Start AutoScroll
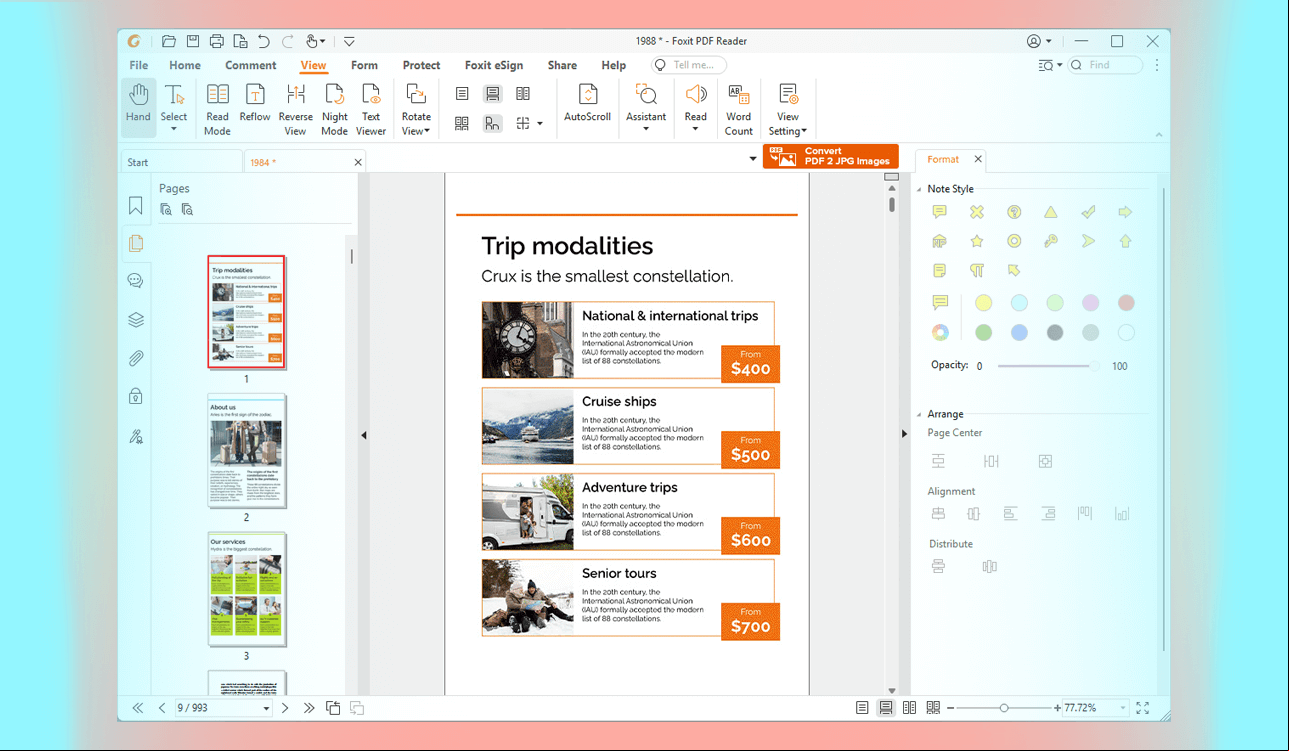Screen dimensions: 1289x751 tap(587, 103)
